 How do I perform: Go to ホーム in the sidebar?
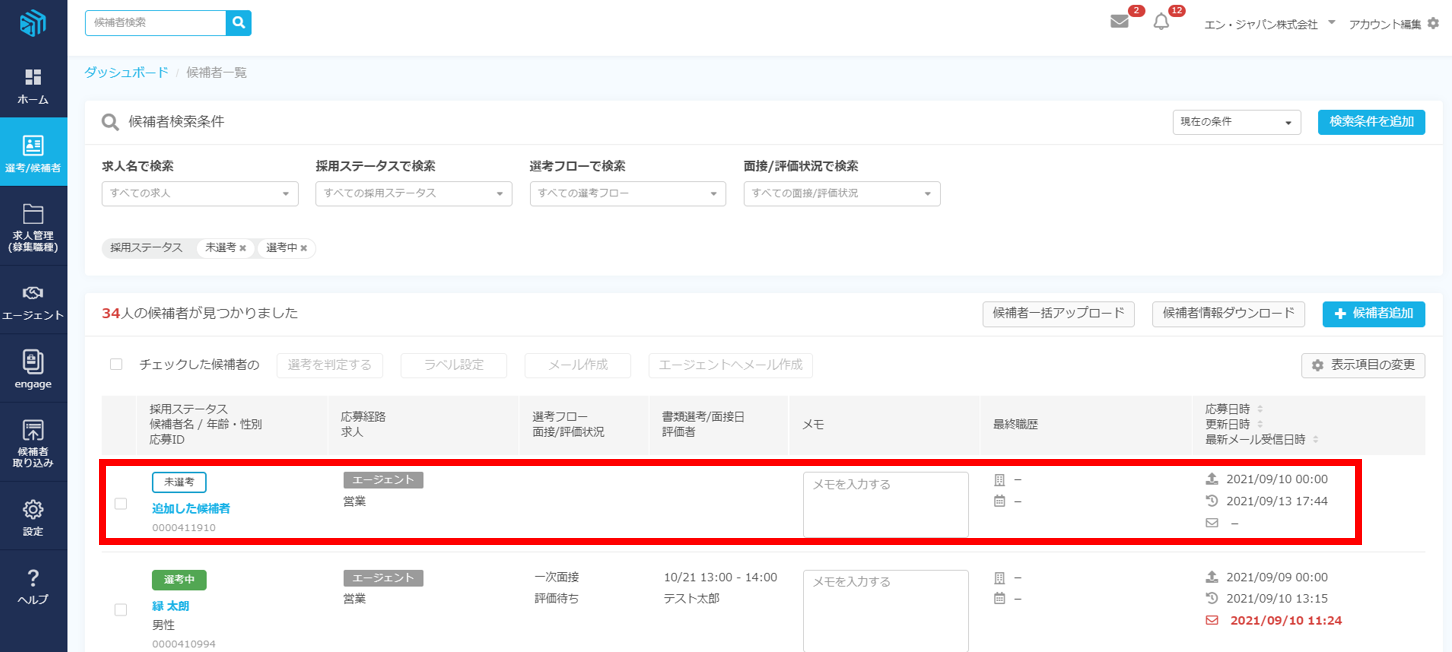point(33,86)
